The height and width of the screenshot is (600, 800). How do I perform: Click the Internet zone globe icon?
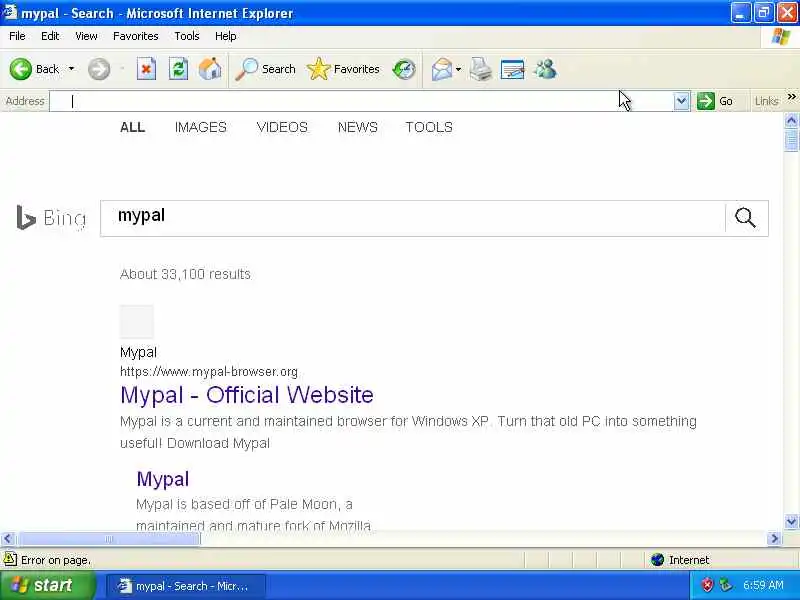coord(658,560)
